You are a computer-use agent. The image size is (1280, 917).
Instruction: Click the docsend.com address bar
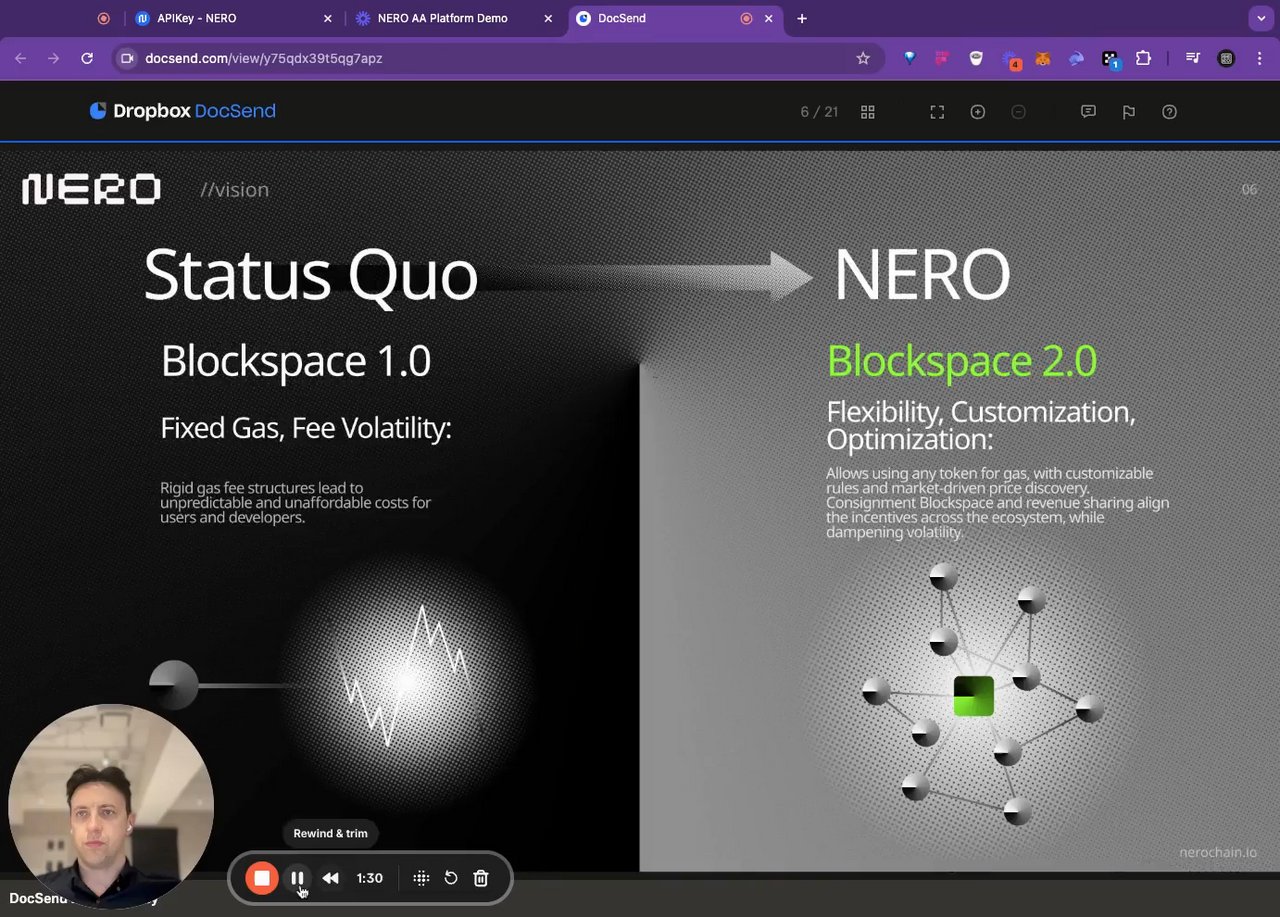497,58
